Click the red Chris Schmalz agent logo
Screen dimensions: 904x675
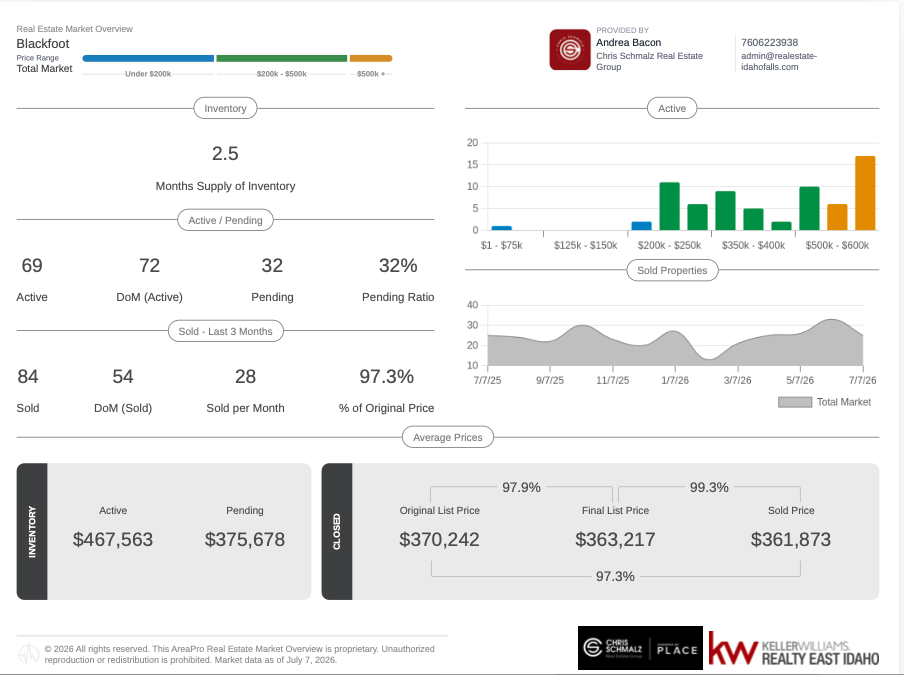tap(570, 50)
